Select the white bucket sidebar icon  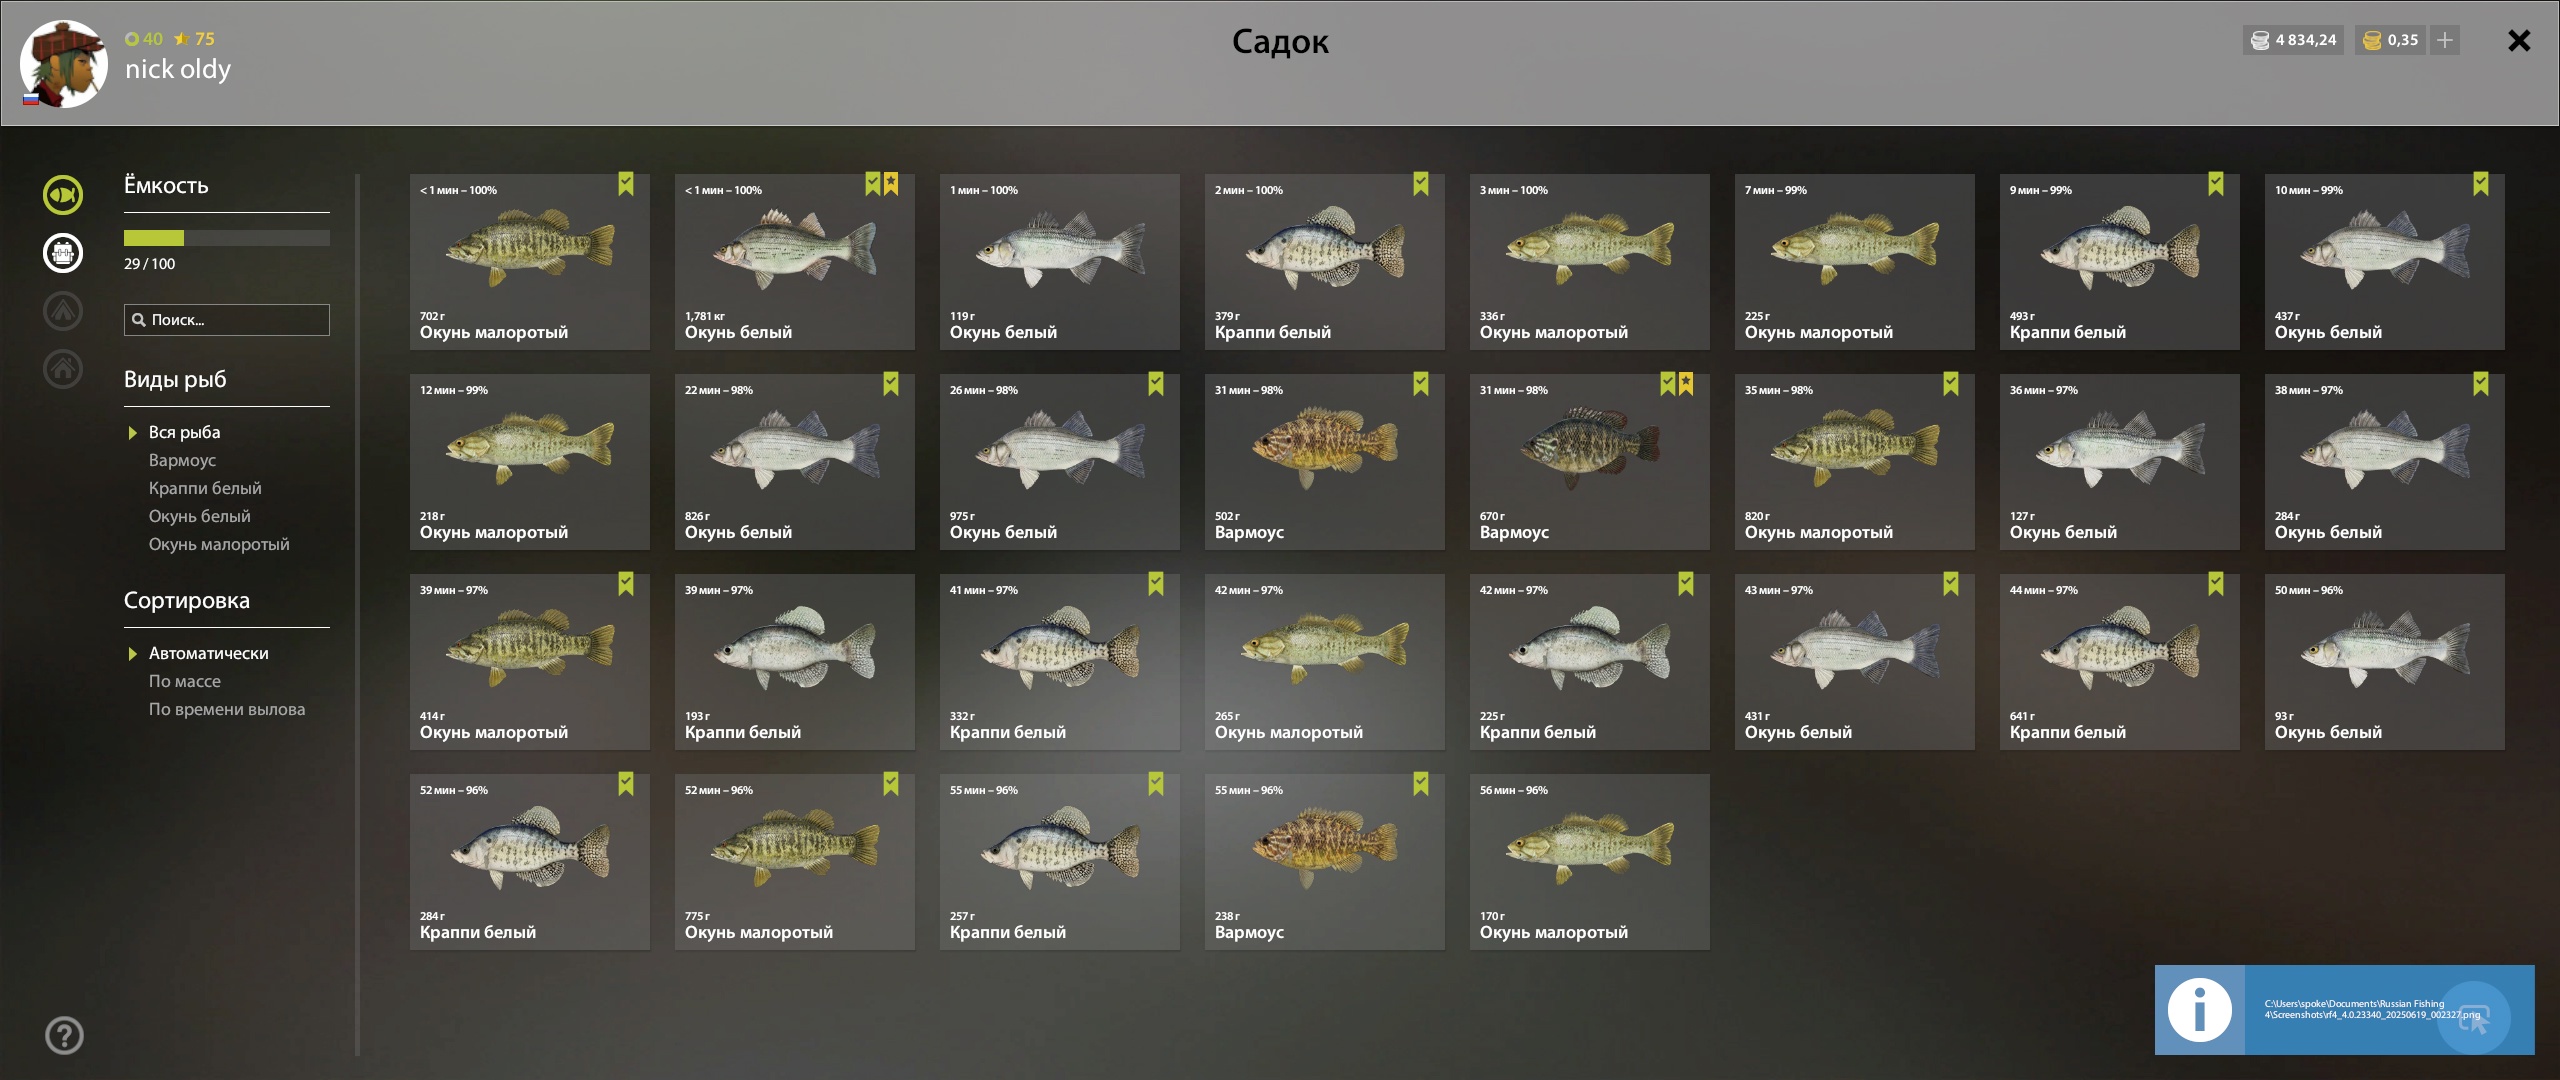coord(63,252)
